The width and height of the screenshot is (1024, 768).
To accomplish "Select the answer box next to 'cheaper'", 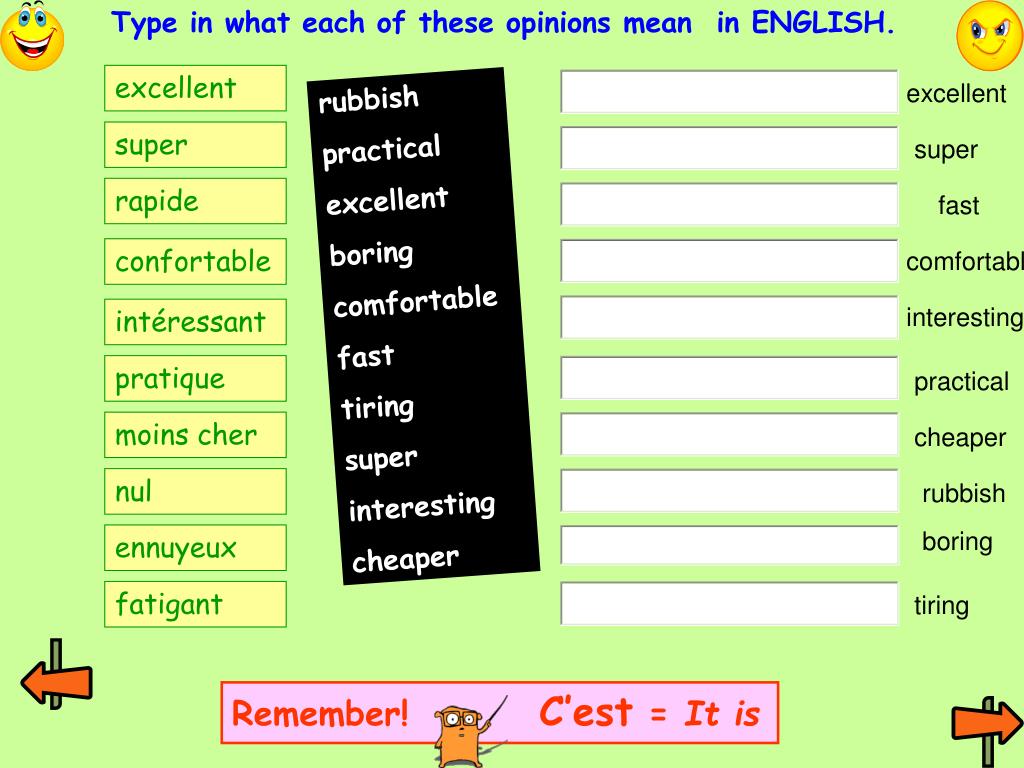I will [x=729, y=434].
